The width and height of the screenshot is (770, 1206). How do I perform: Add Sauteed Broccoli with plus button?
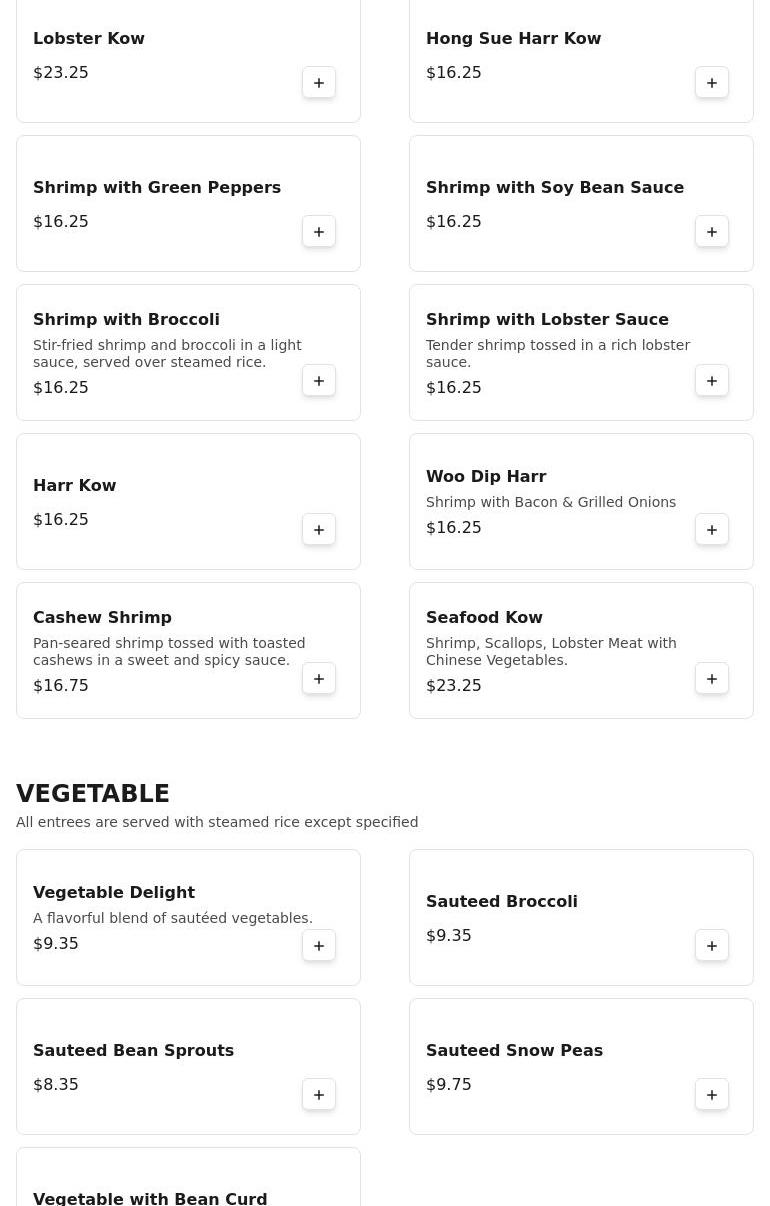[712, 946]
